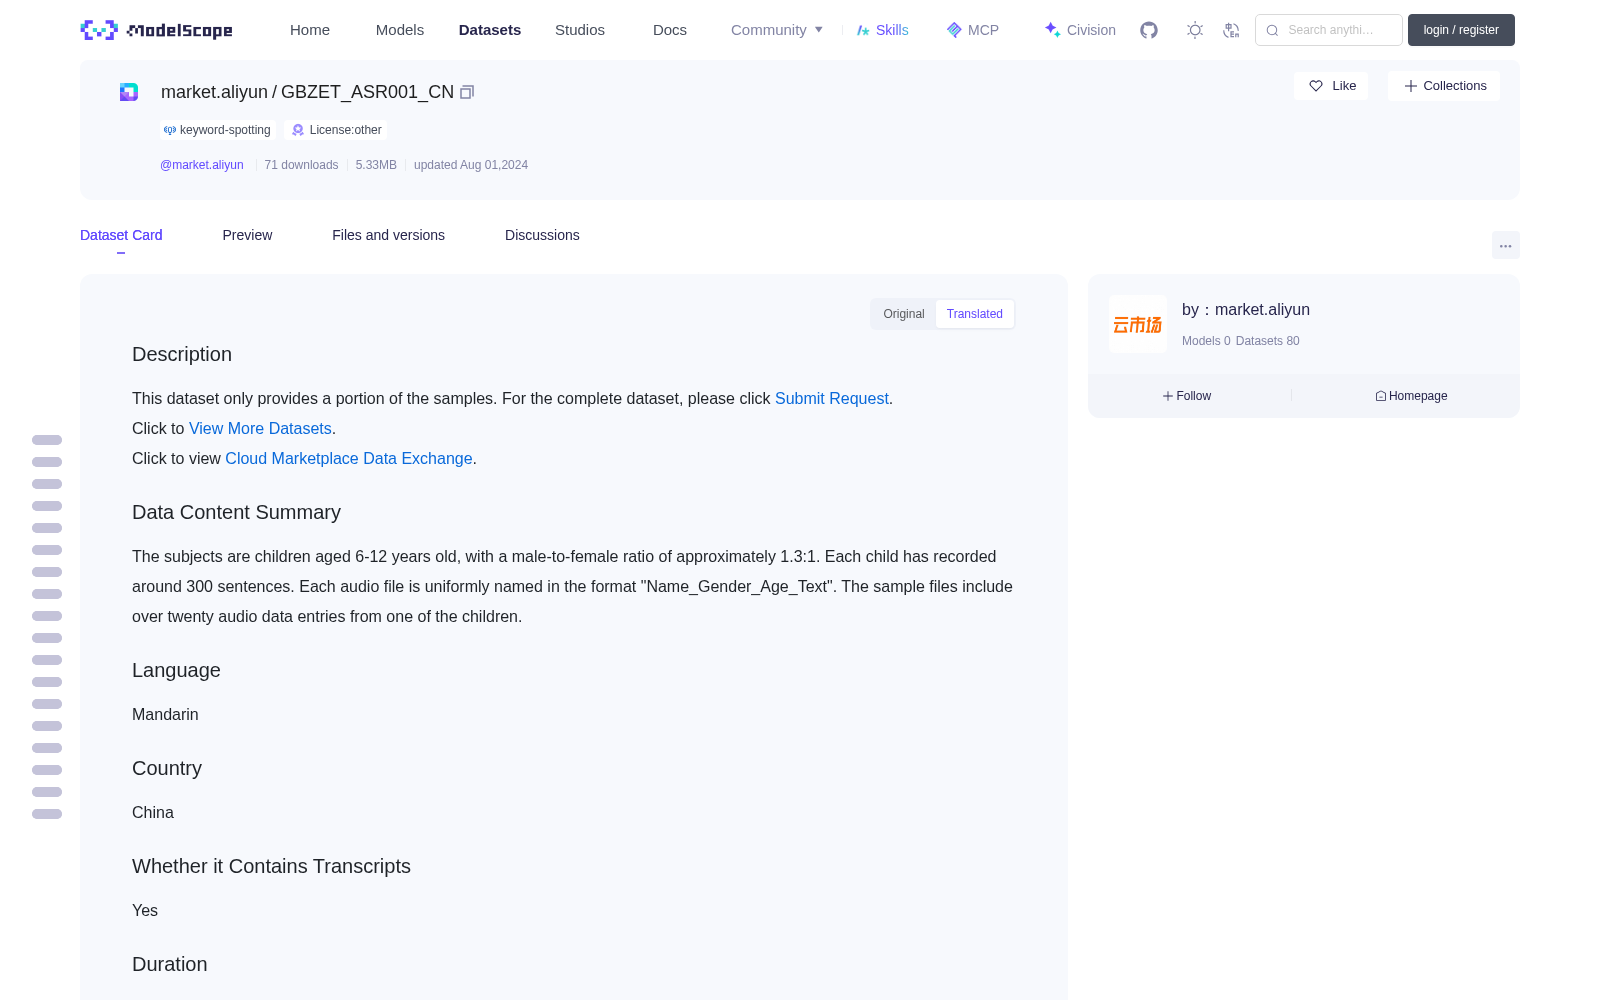Copy dataset name with copy icon
The height and width of the screenshot is (1000, 1600).
tap(467, 92)
